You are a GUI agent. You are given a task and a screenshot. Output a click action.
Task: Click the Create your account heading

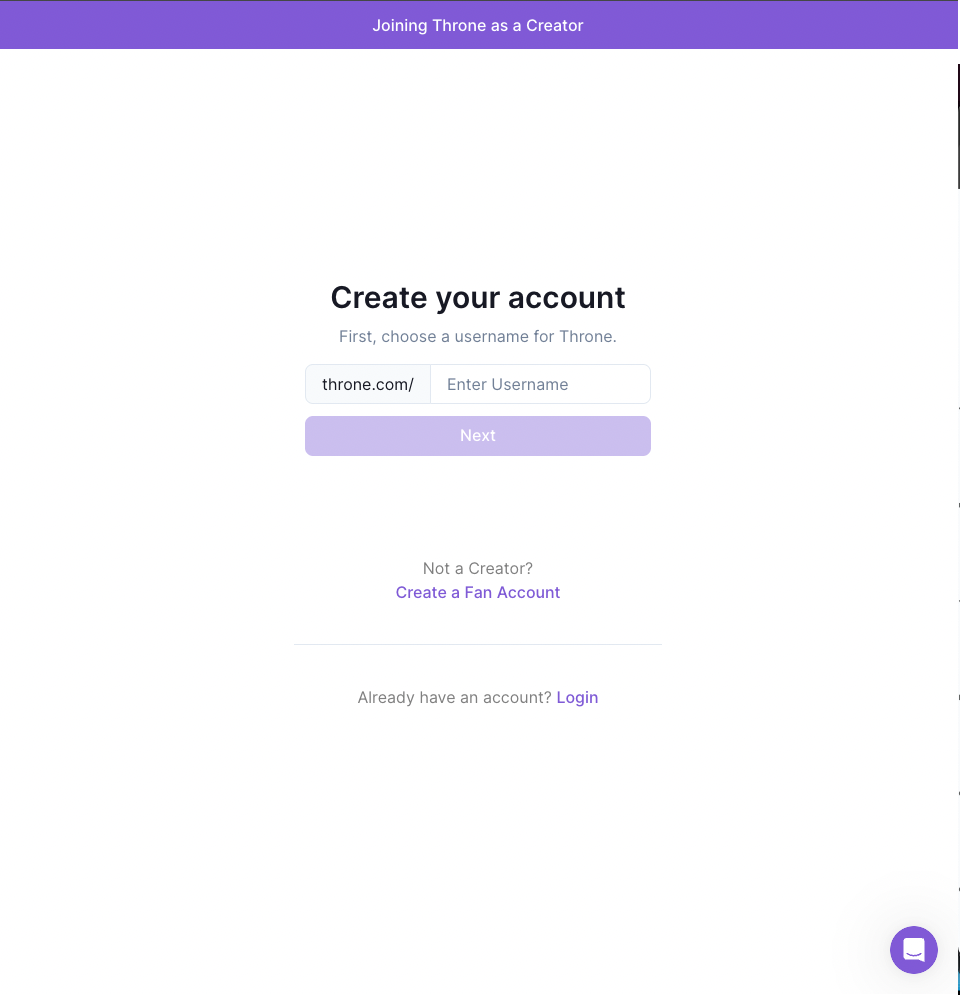tap(478, 298)
